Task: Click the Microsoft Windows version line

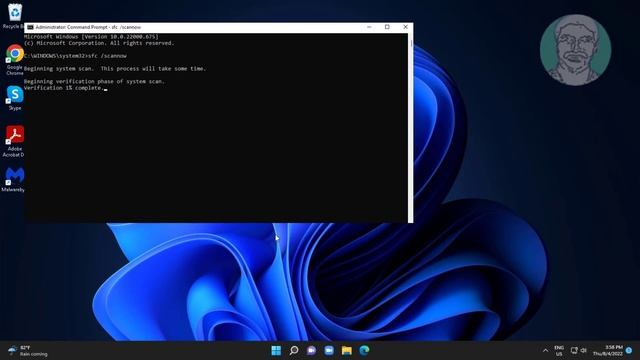Action: 91,36
